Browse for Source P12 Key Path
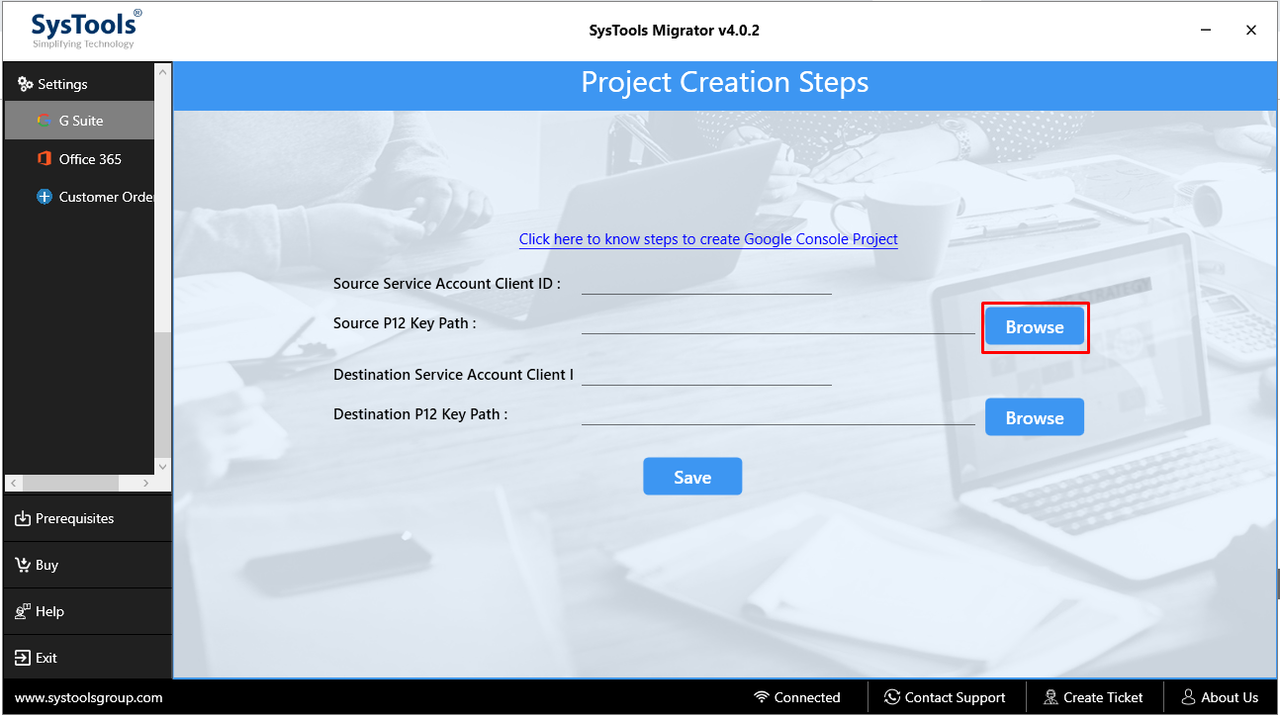1280x715 pixels. coord(1034,327)
